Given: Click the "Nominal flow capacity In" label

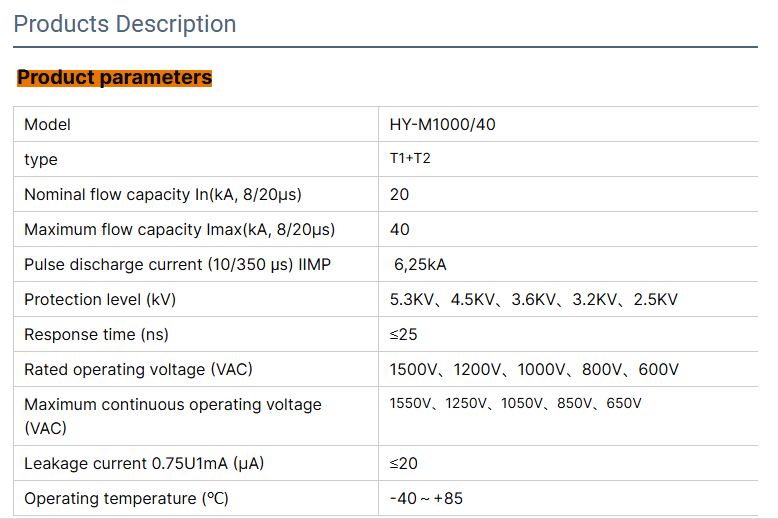Looking at the screenshot, I should pos(163,195).
